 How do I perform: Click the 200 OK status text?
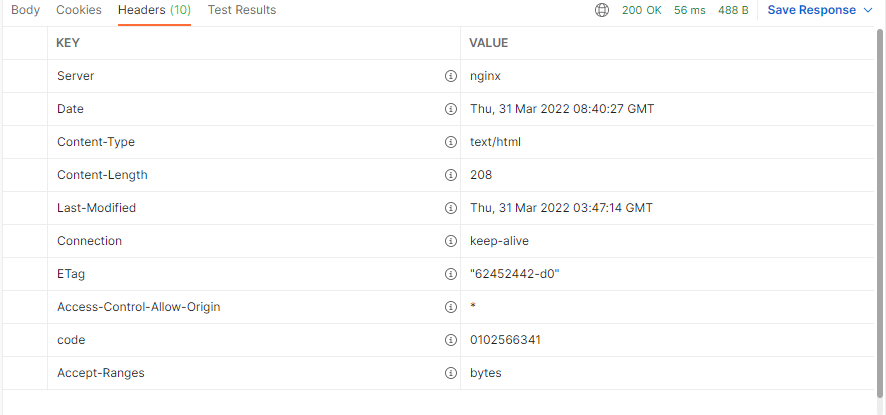[642, 10]
